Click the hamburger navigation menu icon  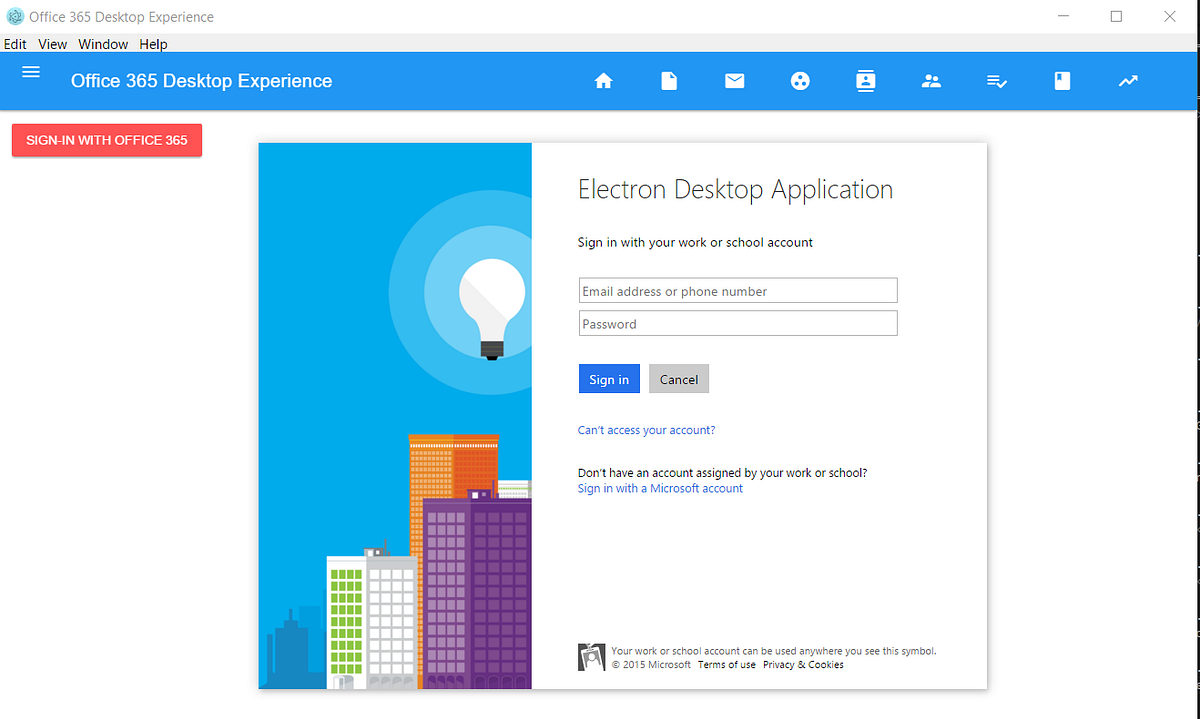30,72
